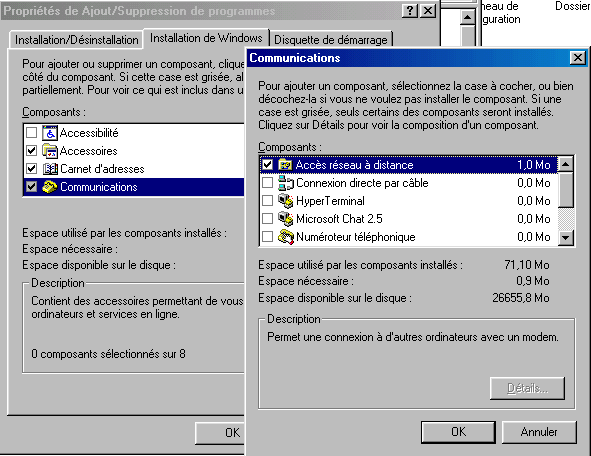Click the greyed-out Détails button
The height and width of the screenshot is (456, 591).
527,388
